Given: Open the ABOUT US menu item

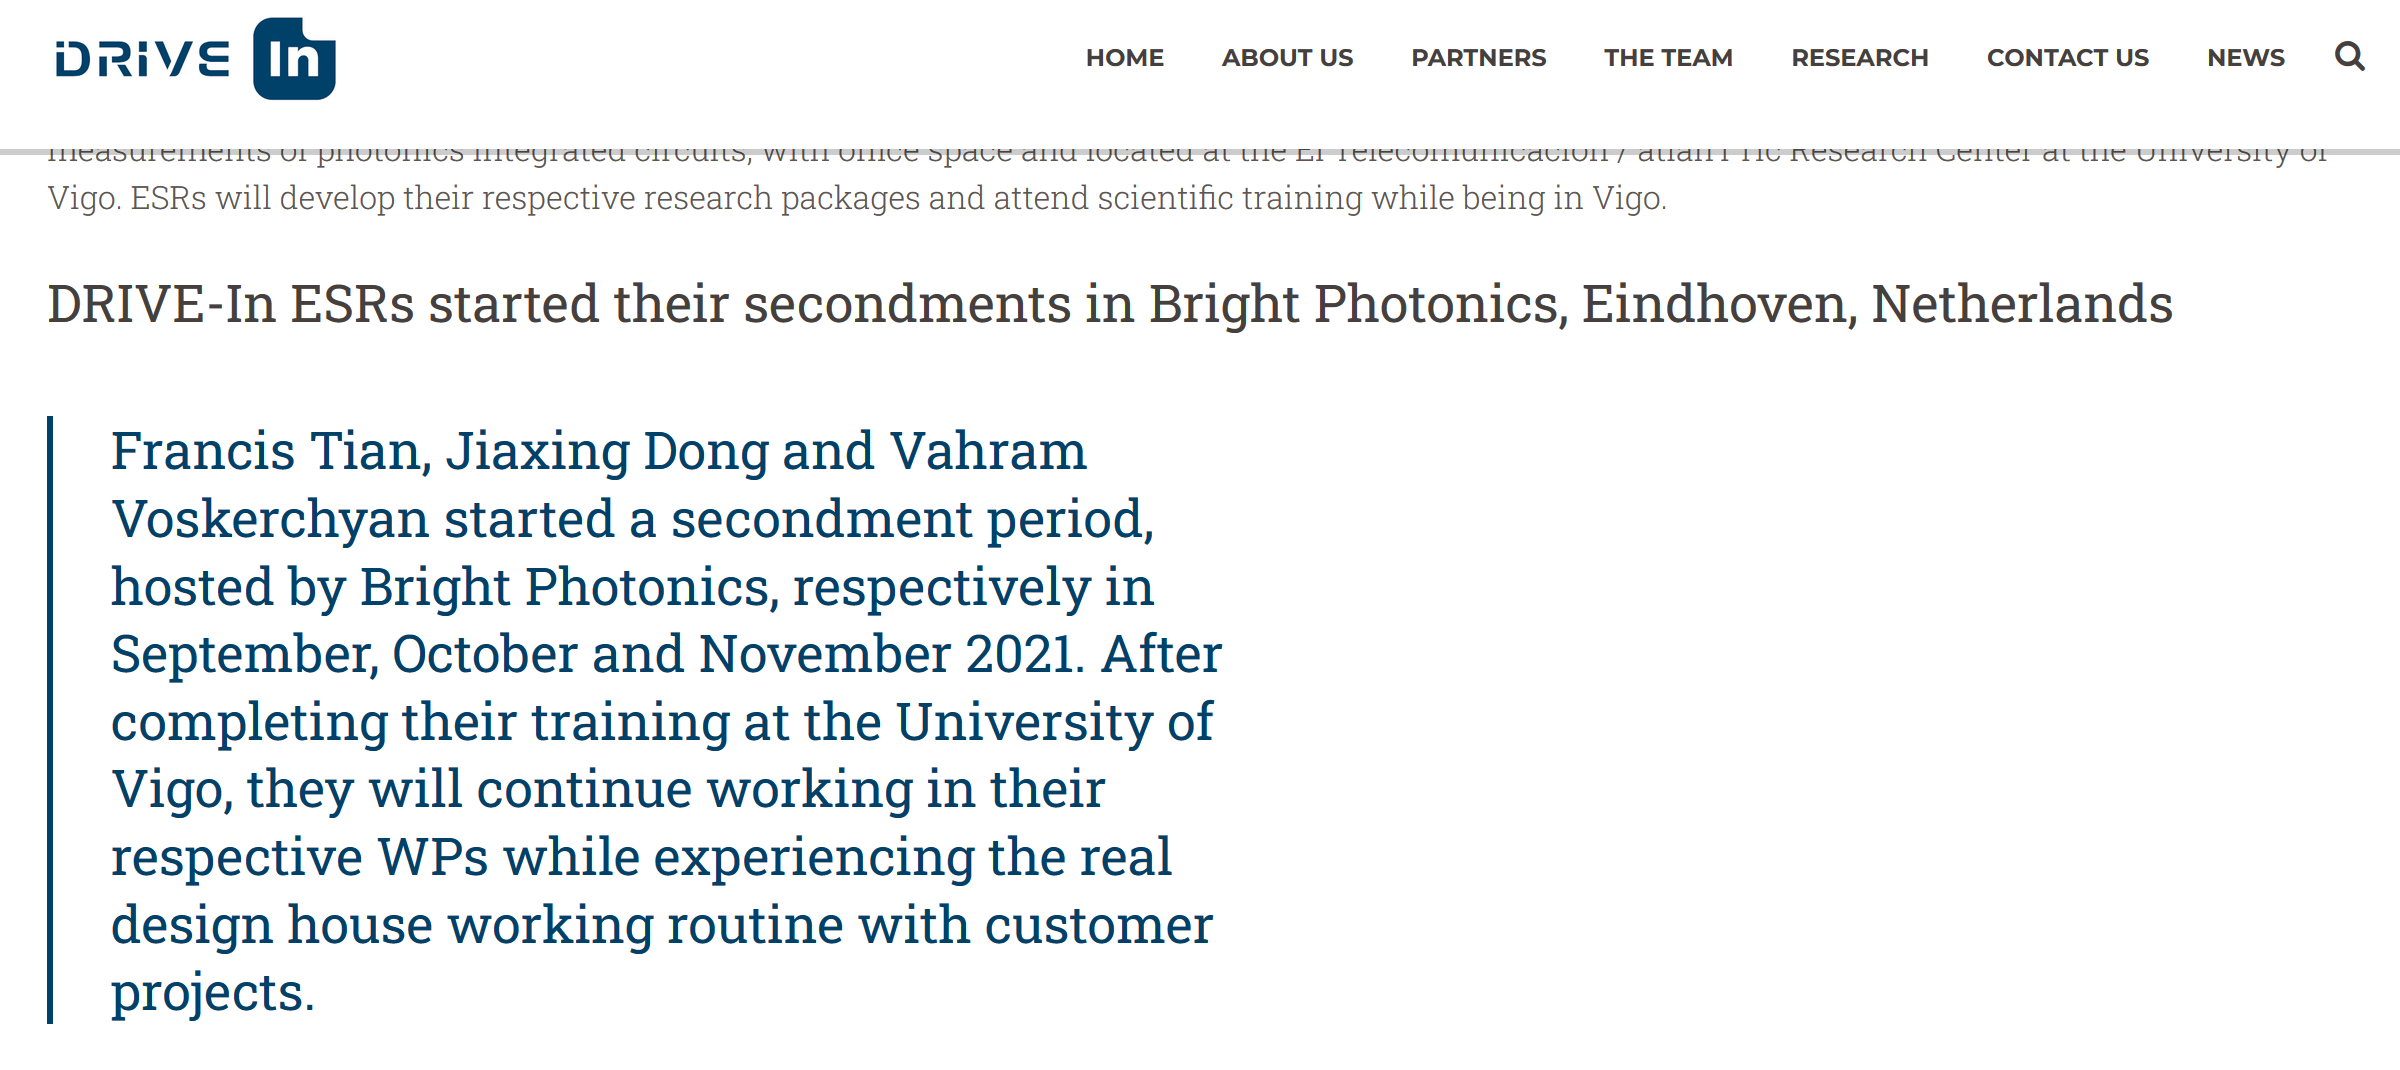Looking at the screenshot, I should [1287, 58].
